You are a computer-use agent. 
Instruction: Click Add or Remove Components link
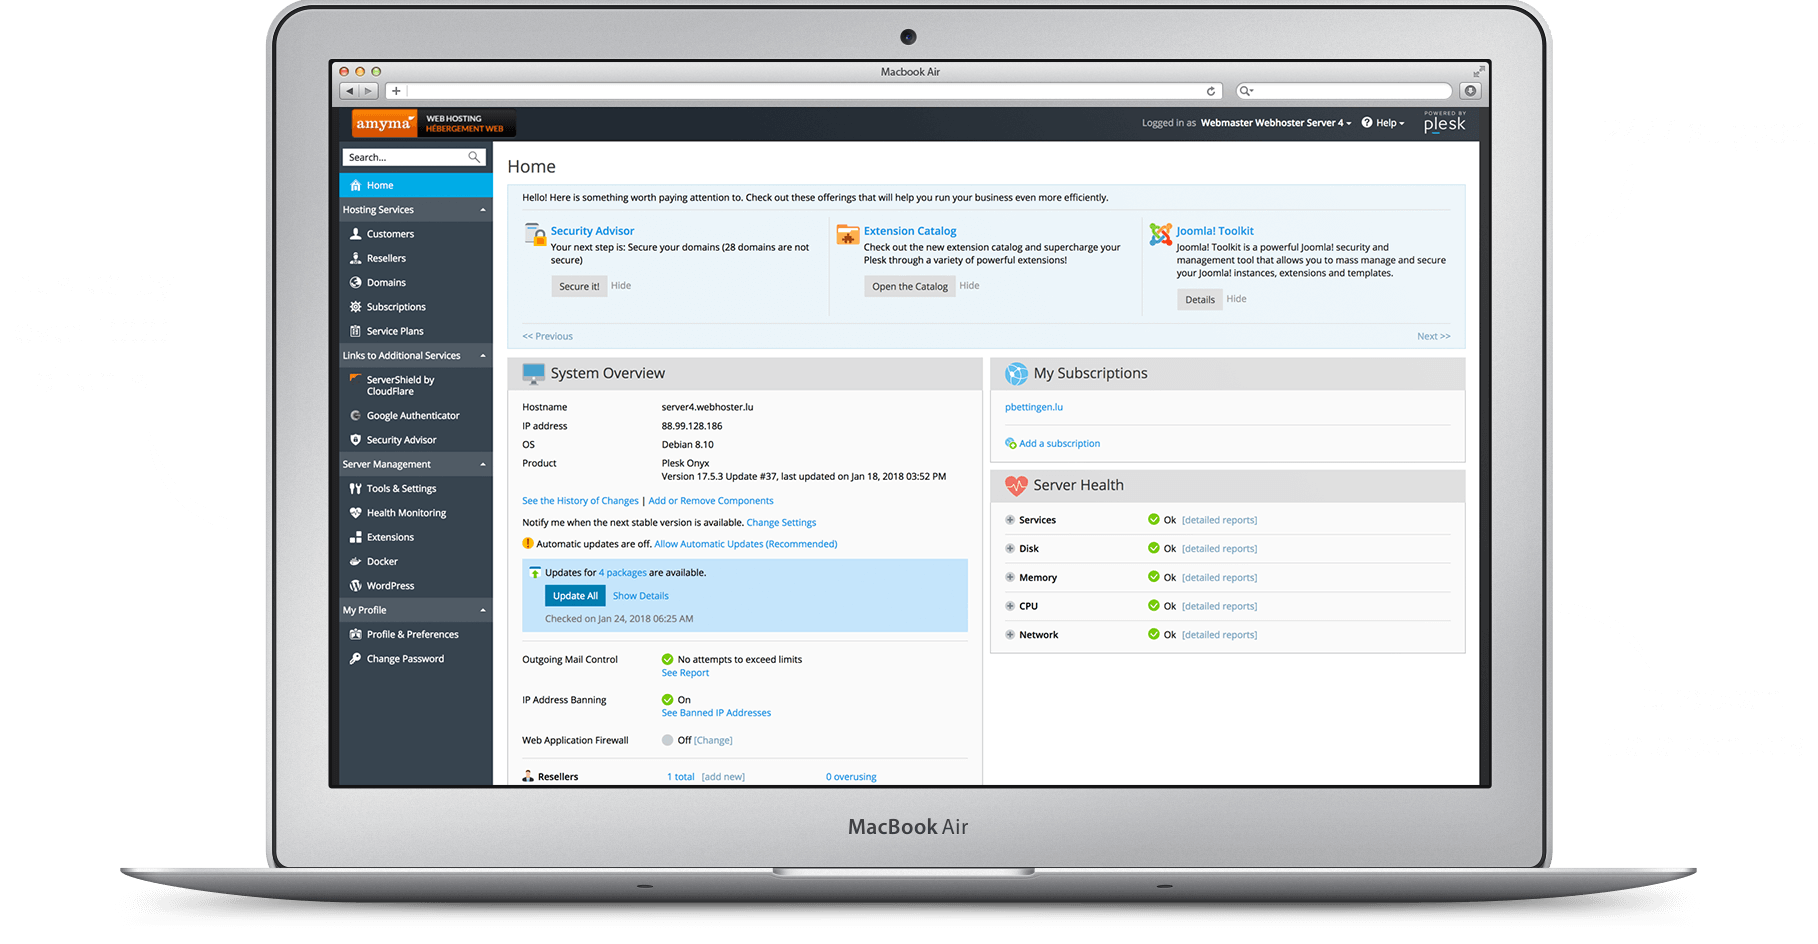pyautogui.click(x=711, y=501)
